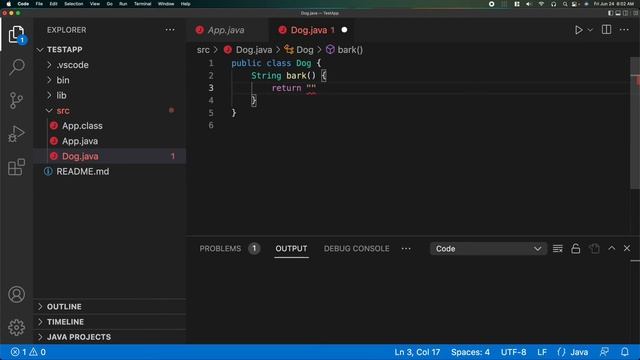Screen dimensions: 640x360
Task: Close unsaved Dog.java tab via dot
Action: 344,30
